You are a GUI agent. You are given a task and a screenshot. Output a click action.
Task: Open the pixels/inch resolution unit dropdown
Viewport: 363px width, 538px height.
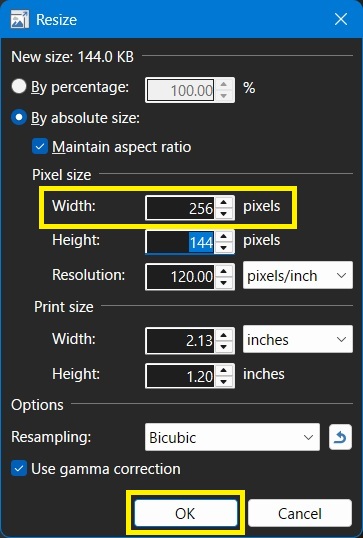point(298,275)
